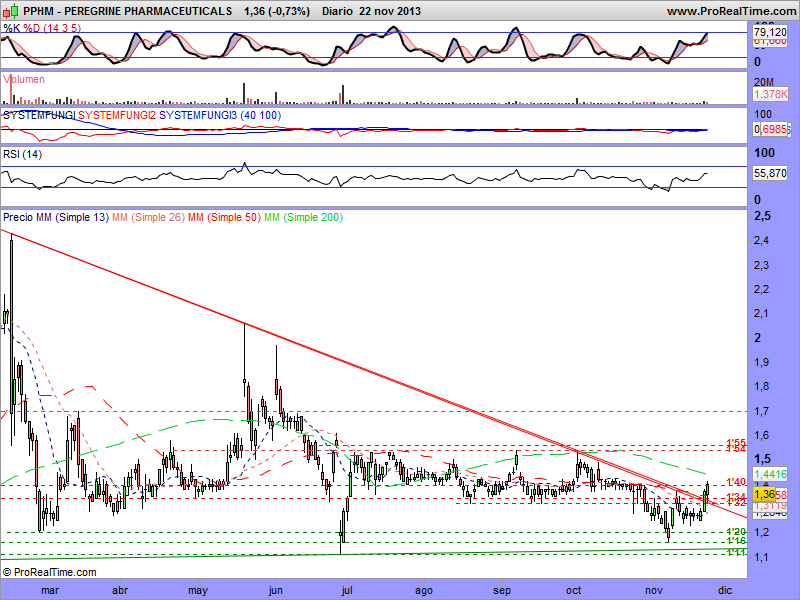Image resolution: width=800 pixels, height=600 pixels.
Task: Click the candlestick icon beside PPHM
Action: pyautogui.click(x=11, y=10)
